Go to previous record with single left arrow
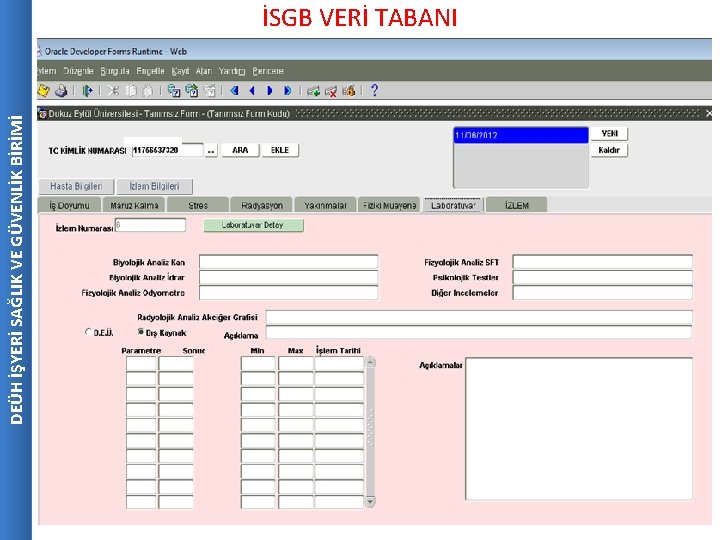720x540 pixels. tap(252, 91)
